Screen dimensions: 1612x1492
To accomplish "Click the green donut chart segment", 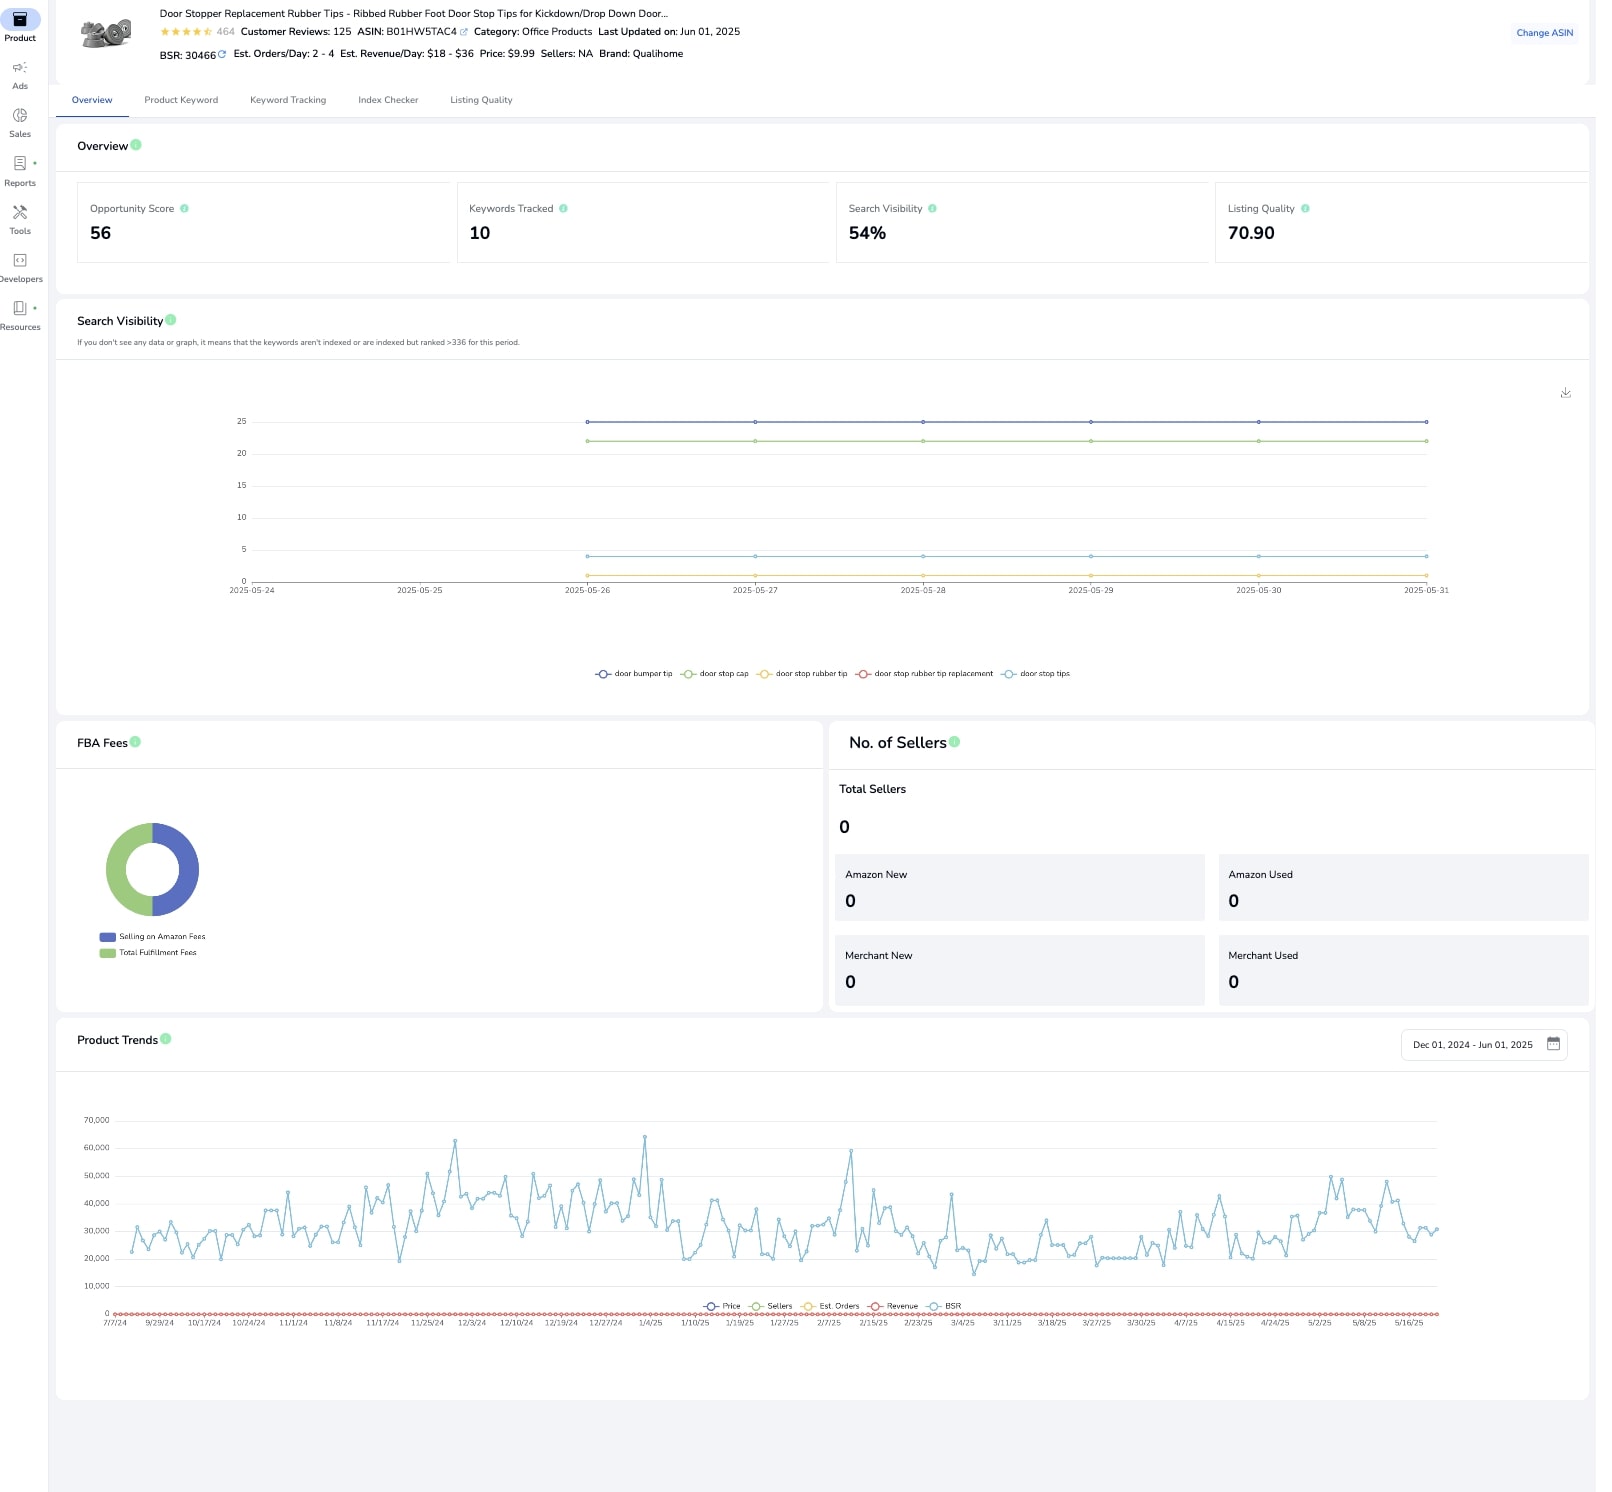I will click(x=117, y=870).
